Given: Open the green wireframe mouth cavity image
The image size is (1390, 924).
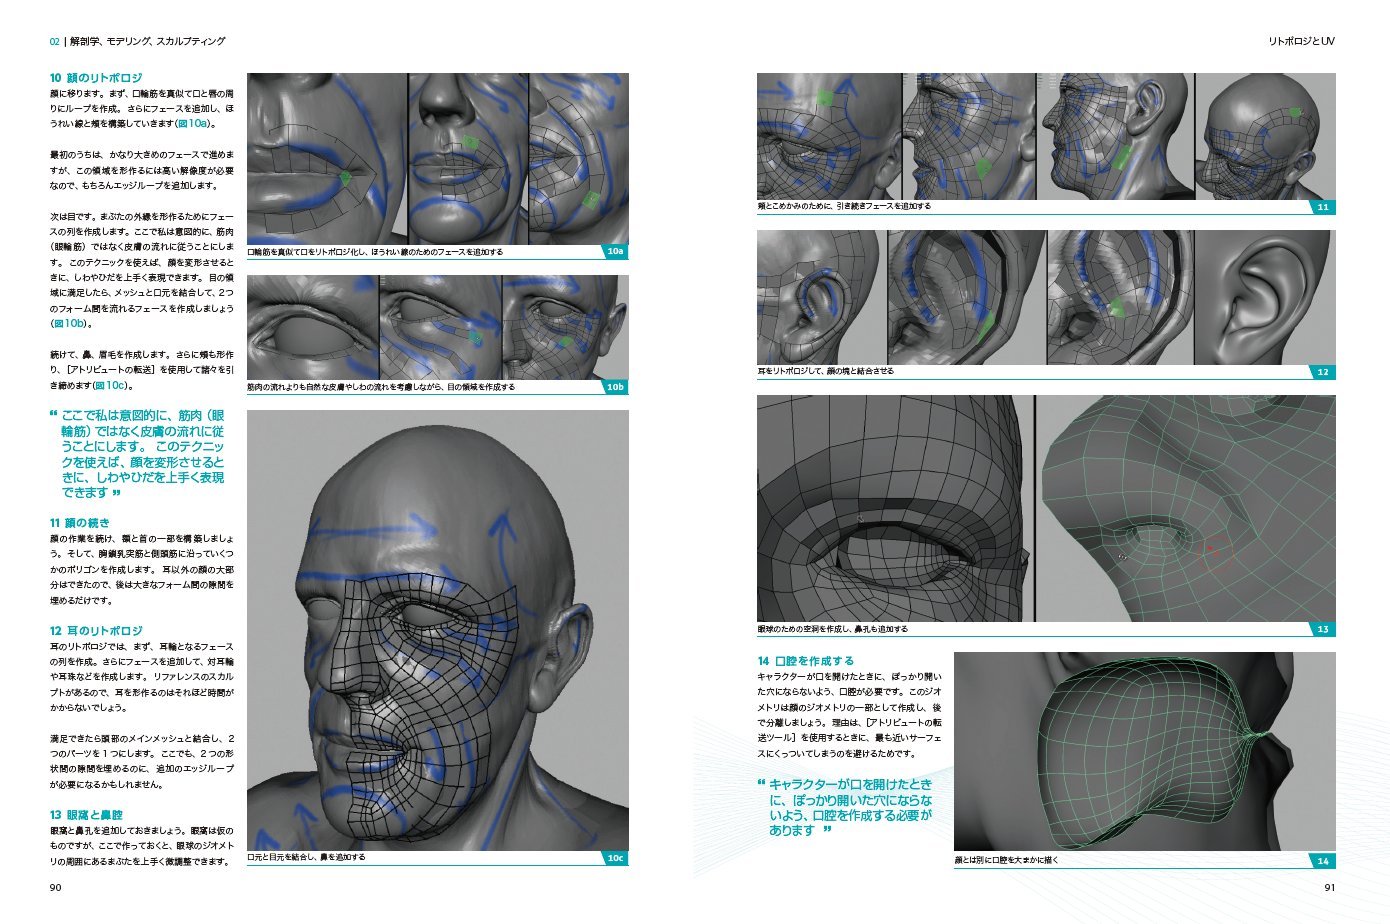Looking at the screenshot, I should [x=1144, y=751].
